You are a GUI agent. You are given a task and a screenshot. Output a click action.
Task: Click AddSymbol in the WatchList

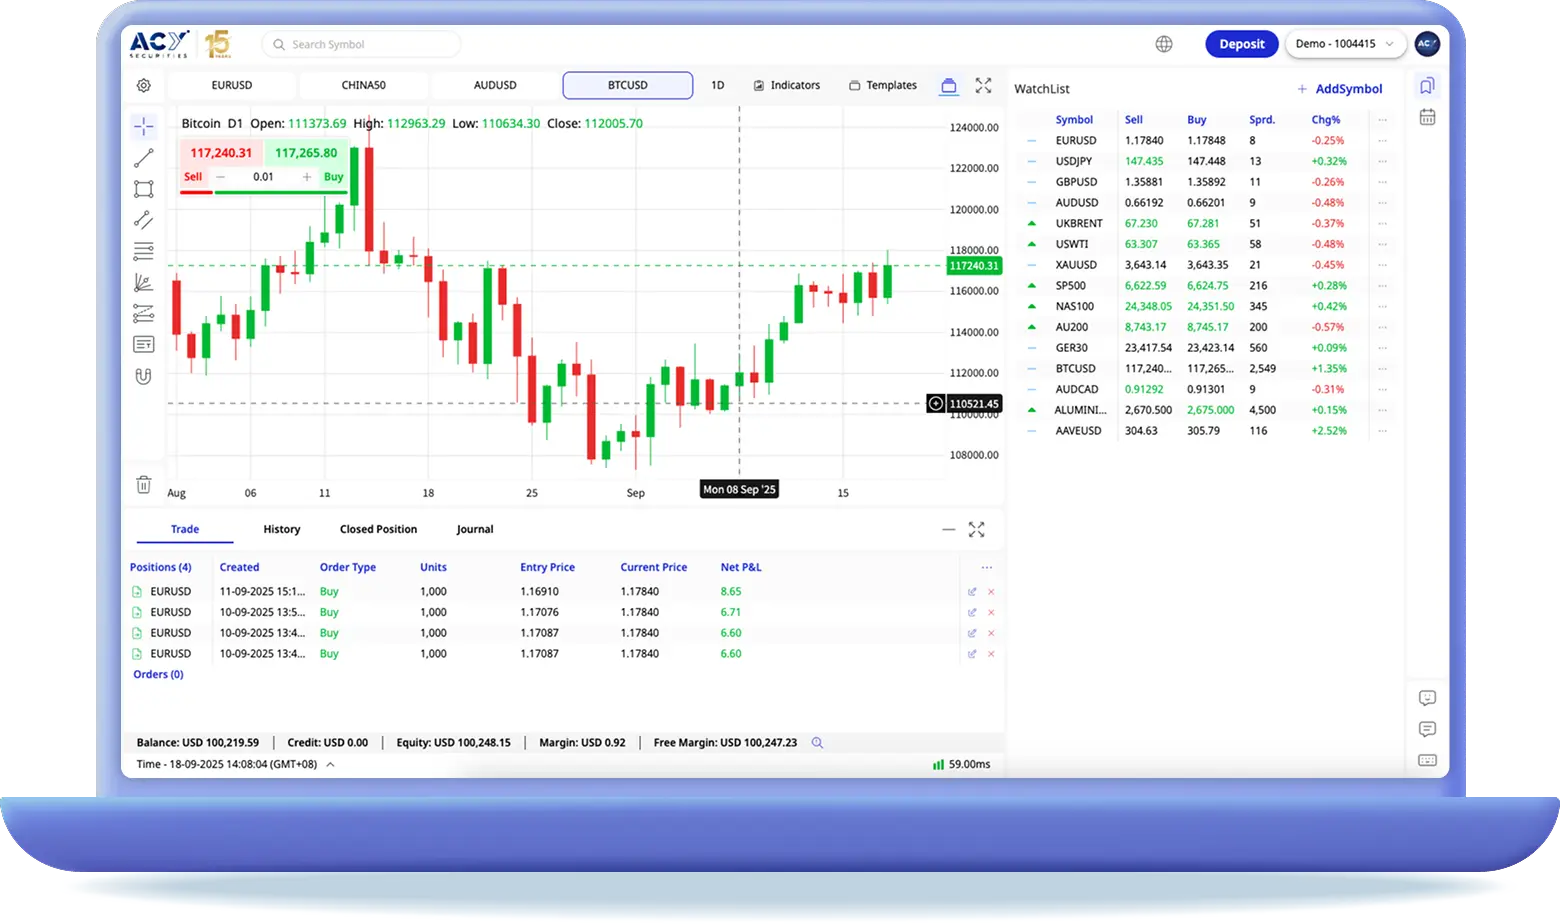pyautogui.click(x=1340, y=89)
